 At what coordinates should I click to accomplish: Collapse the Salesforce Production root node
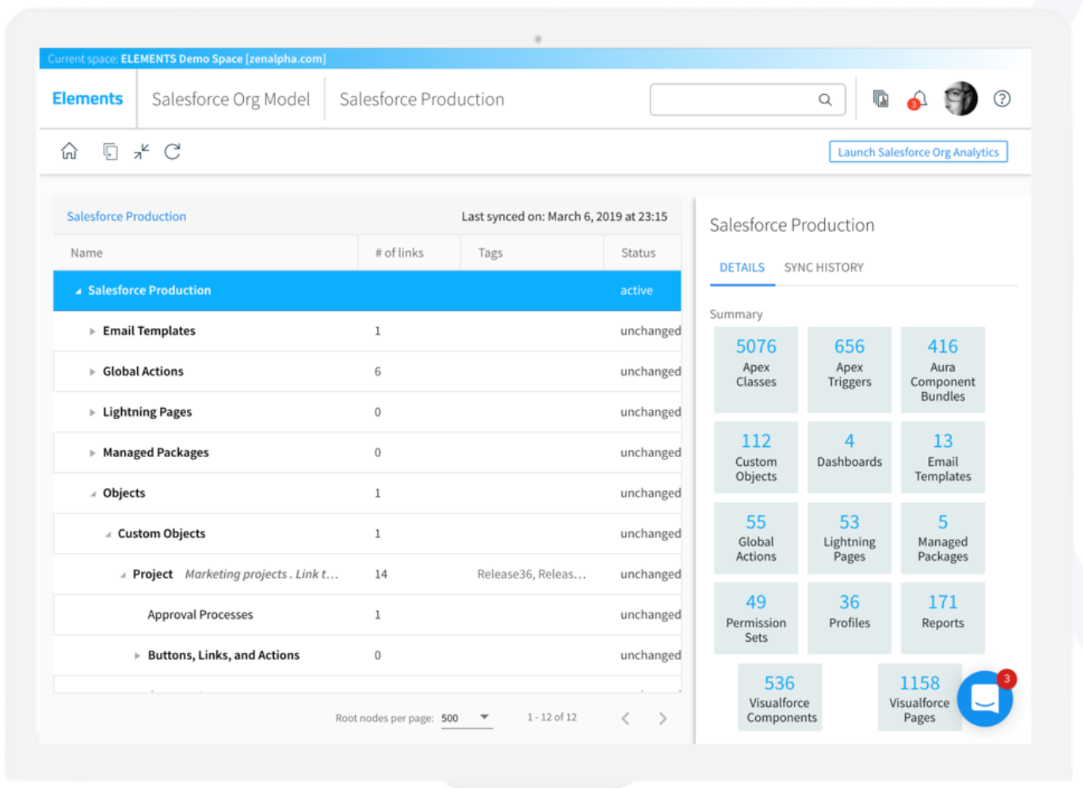(78, 291)
